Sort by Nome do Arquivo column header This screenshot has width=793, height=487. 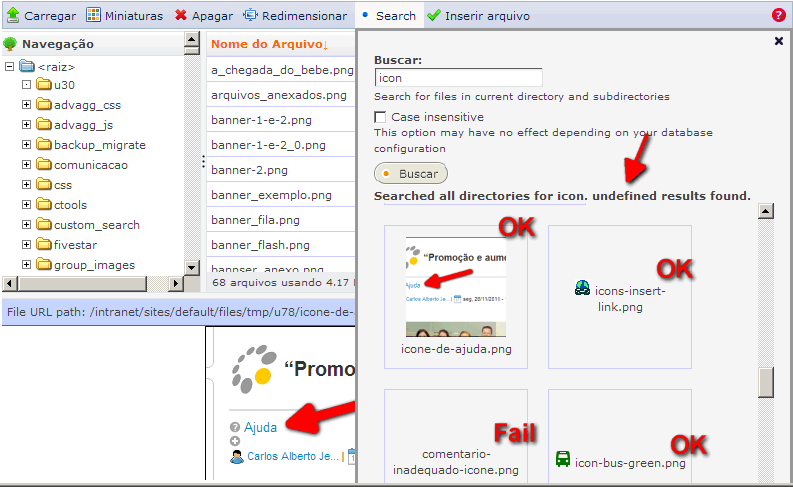pos(270,44)
